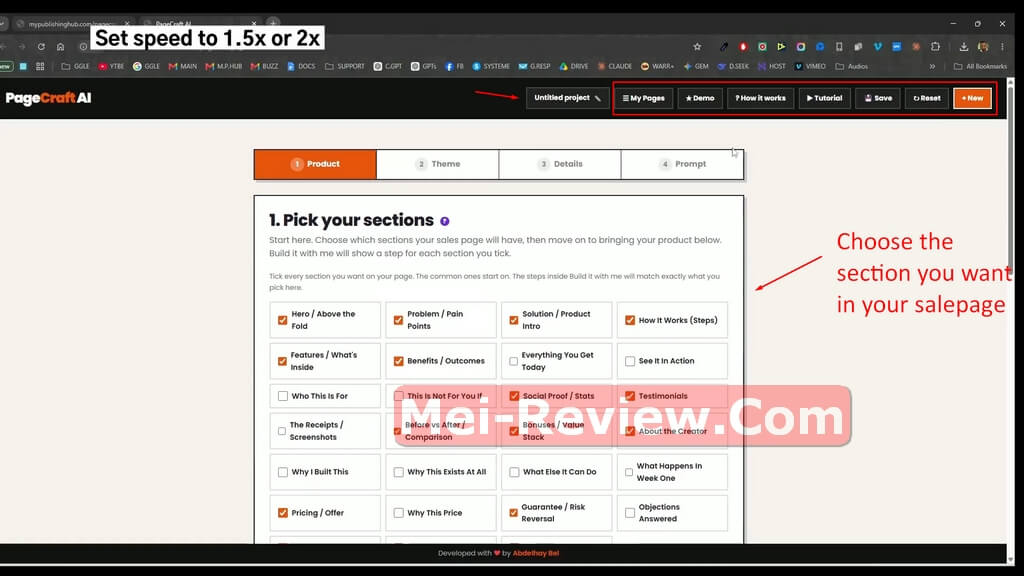Screen dimensions: 1024x576
Task: Open the GGLE bookmarks folder
Action: point(75,66)
